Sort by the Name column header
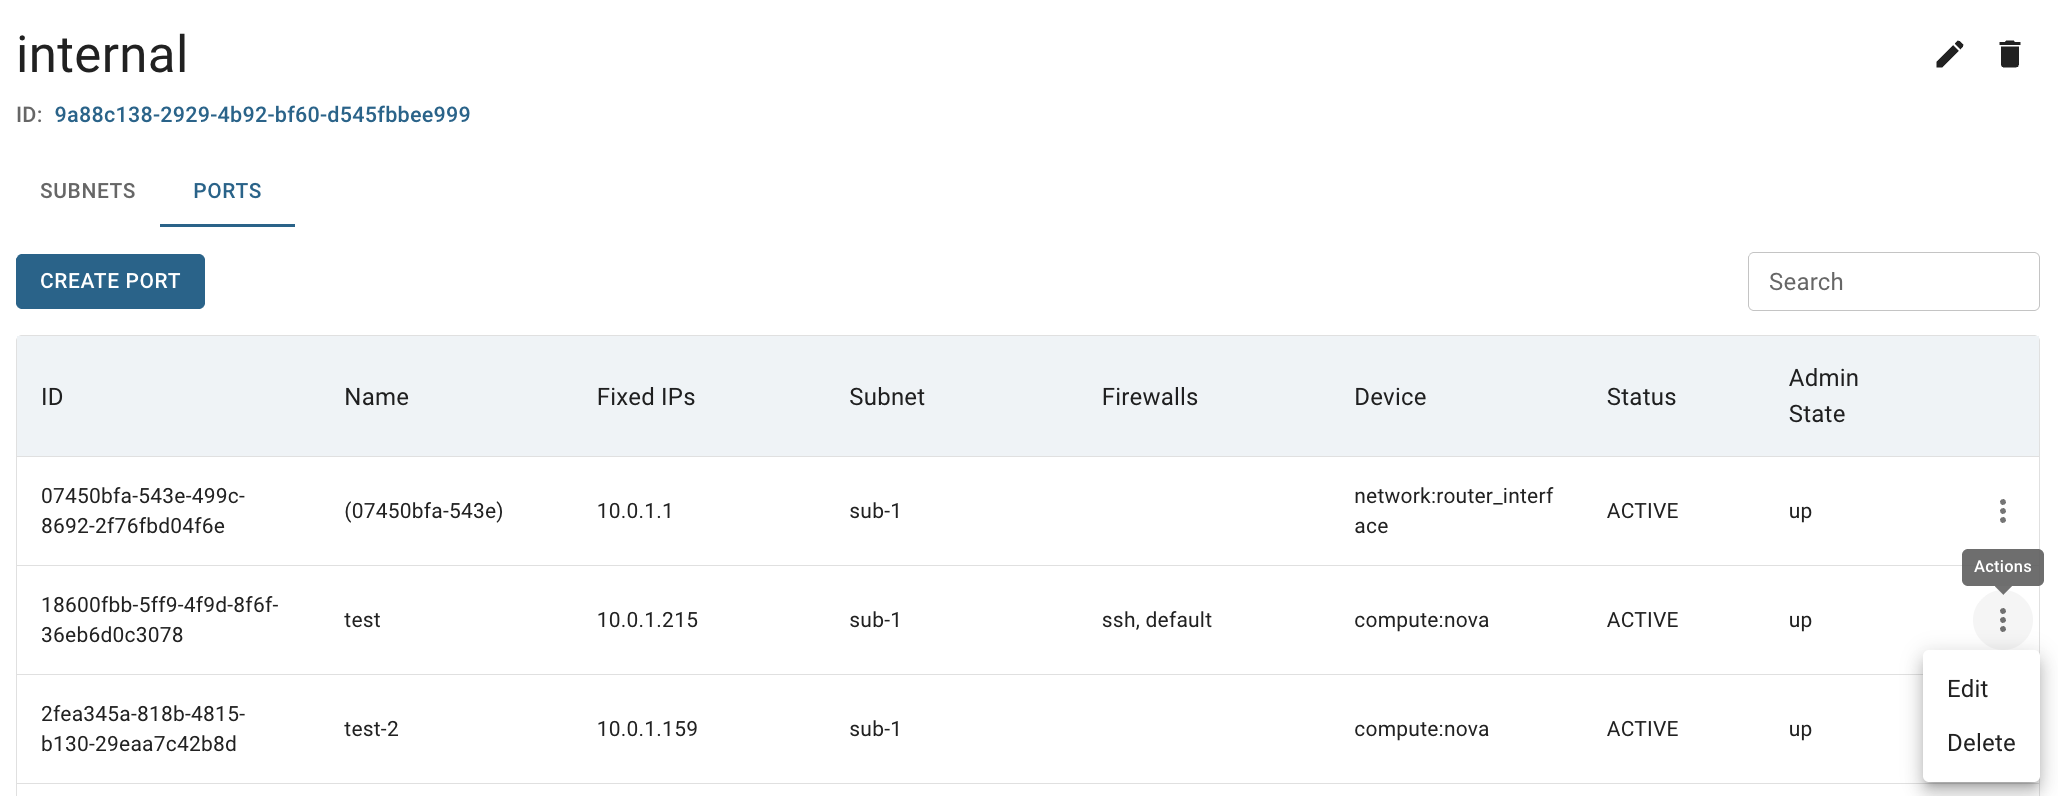This screenshot has height=796, width=2058. tap(376, 397)
